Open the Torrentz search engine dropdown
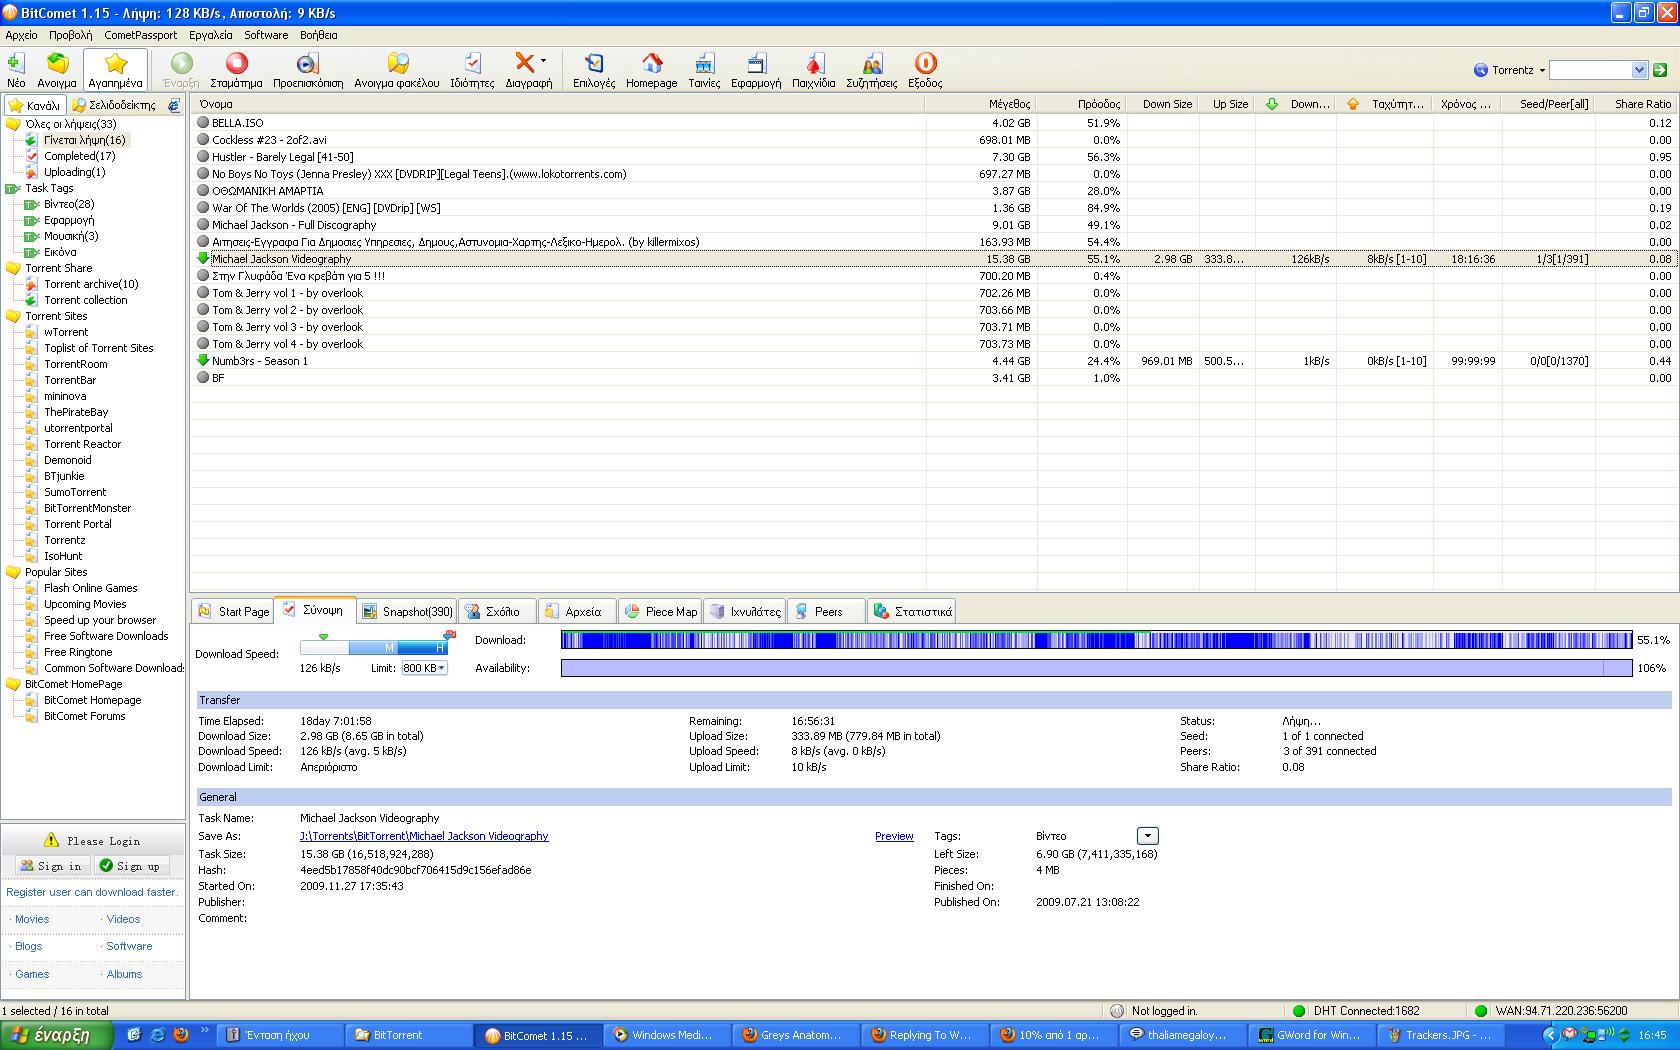The image size is (1680, 1050). point(1542,70)
